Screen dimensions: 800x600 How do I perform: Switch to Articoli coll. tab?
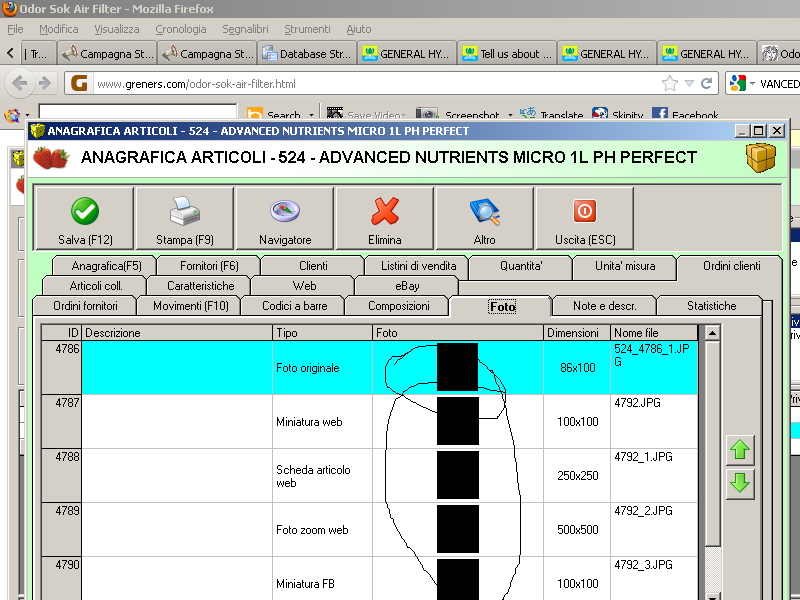click(x=96, y=286)
